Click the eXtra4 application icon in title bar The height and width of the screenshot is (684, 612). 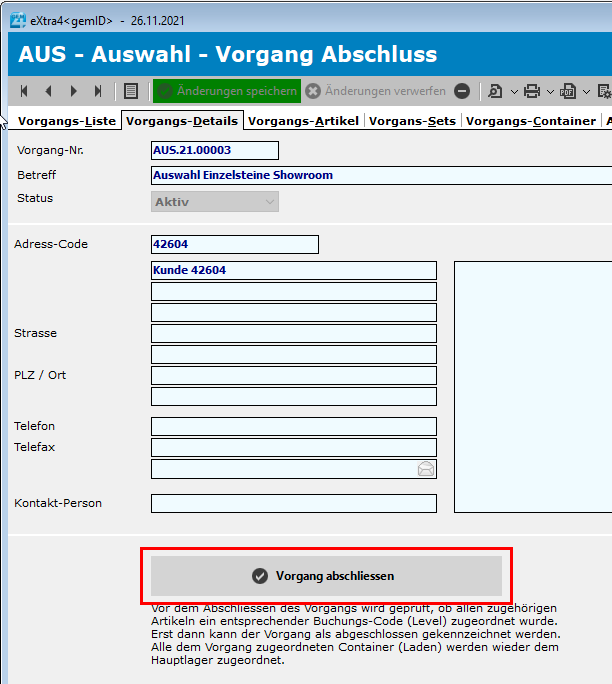click(x=18, y=21)
